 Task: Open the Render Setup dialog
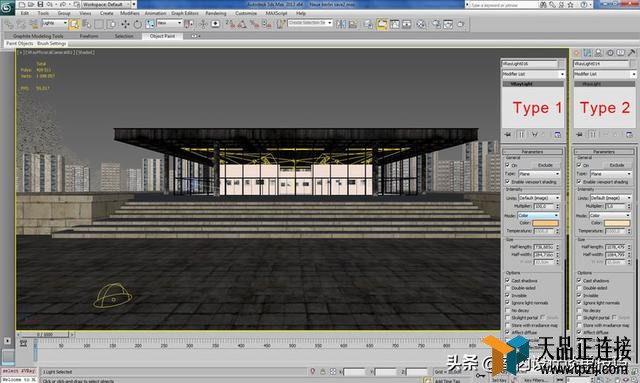(x=436, y=24)
